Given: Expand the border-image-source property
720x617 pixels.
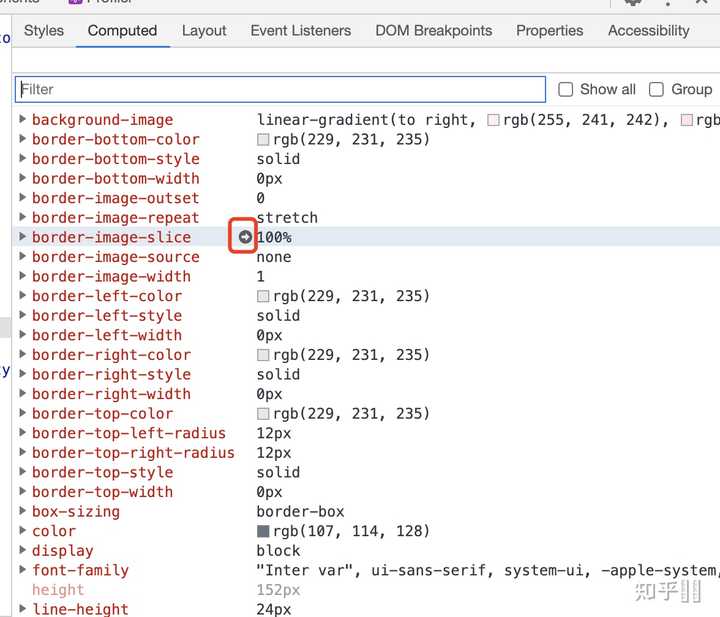Looking at the screenshot, I should click(x=22, y=256).
